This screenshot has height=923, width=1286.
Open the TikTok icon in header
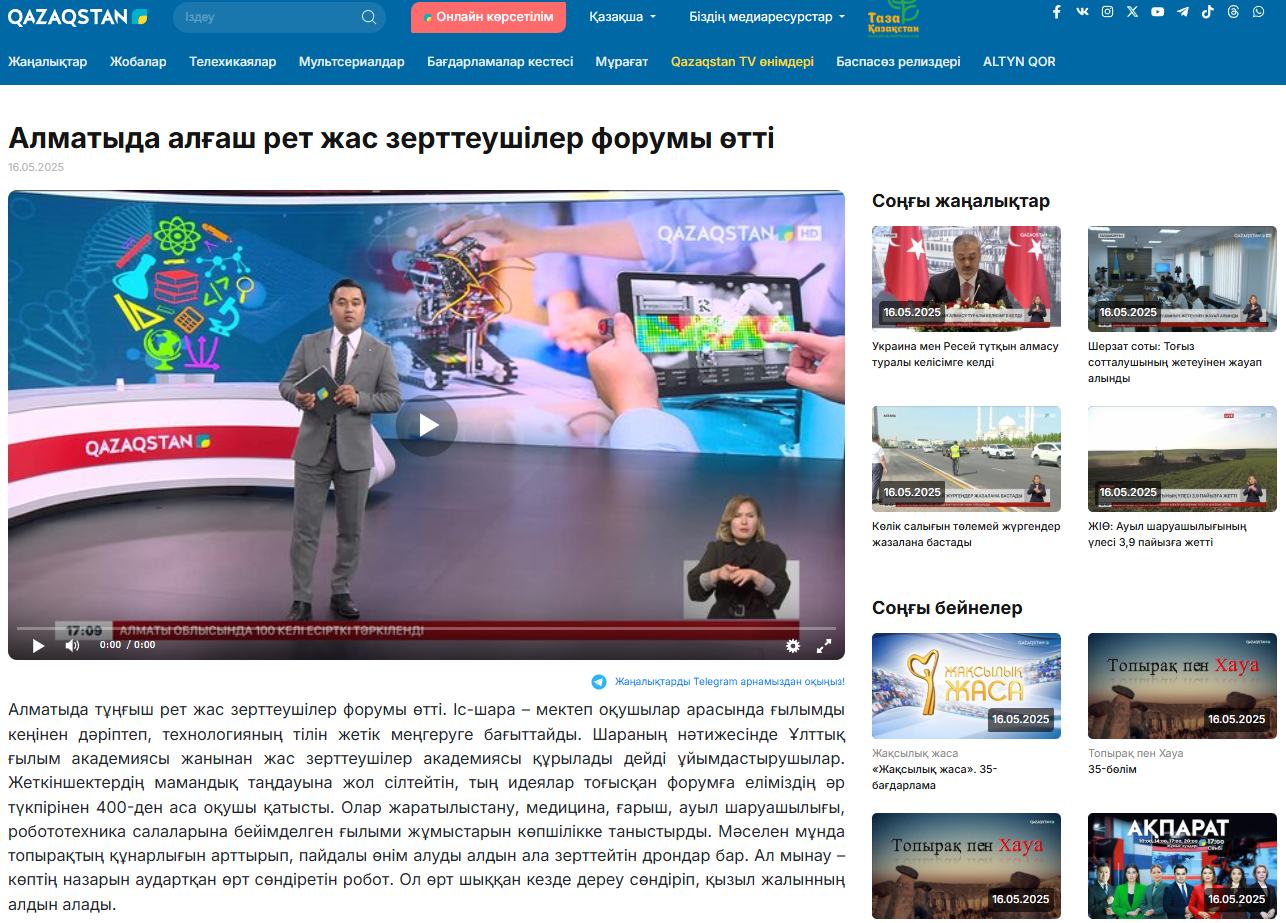pyautogui.click(x=1208, y=12)
